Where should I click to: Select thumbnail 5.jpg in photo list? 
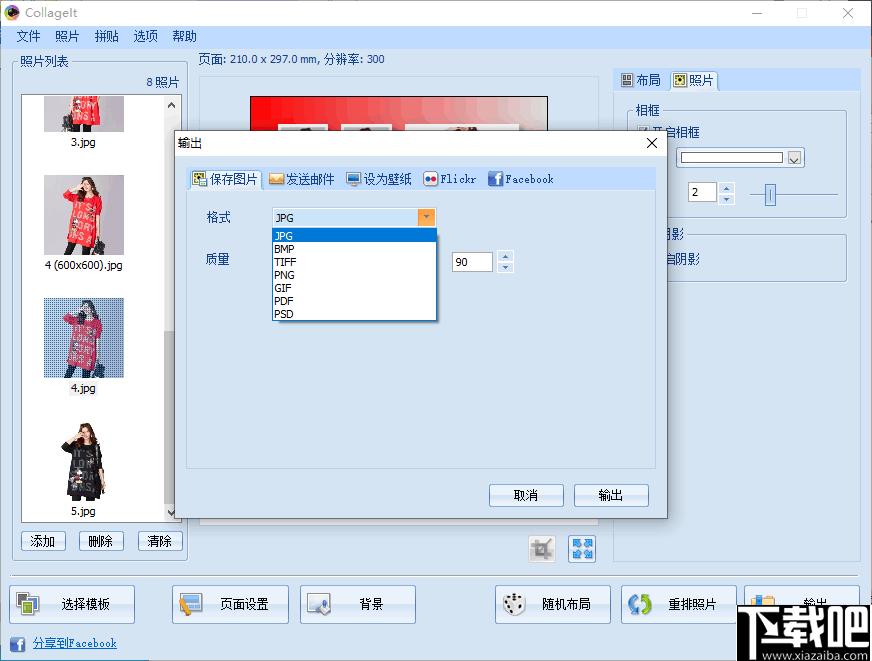[84, 461]
